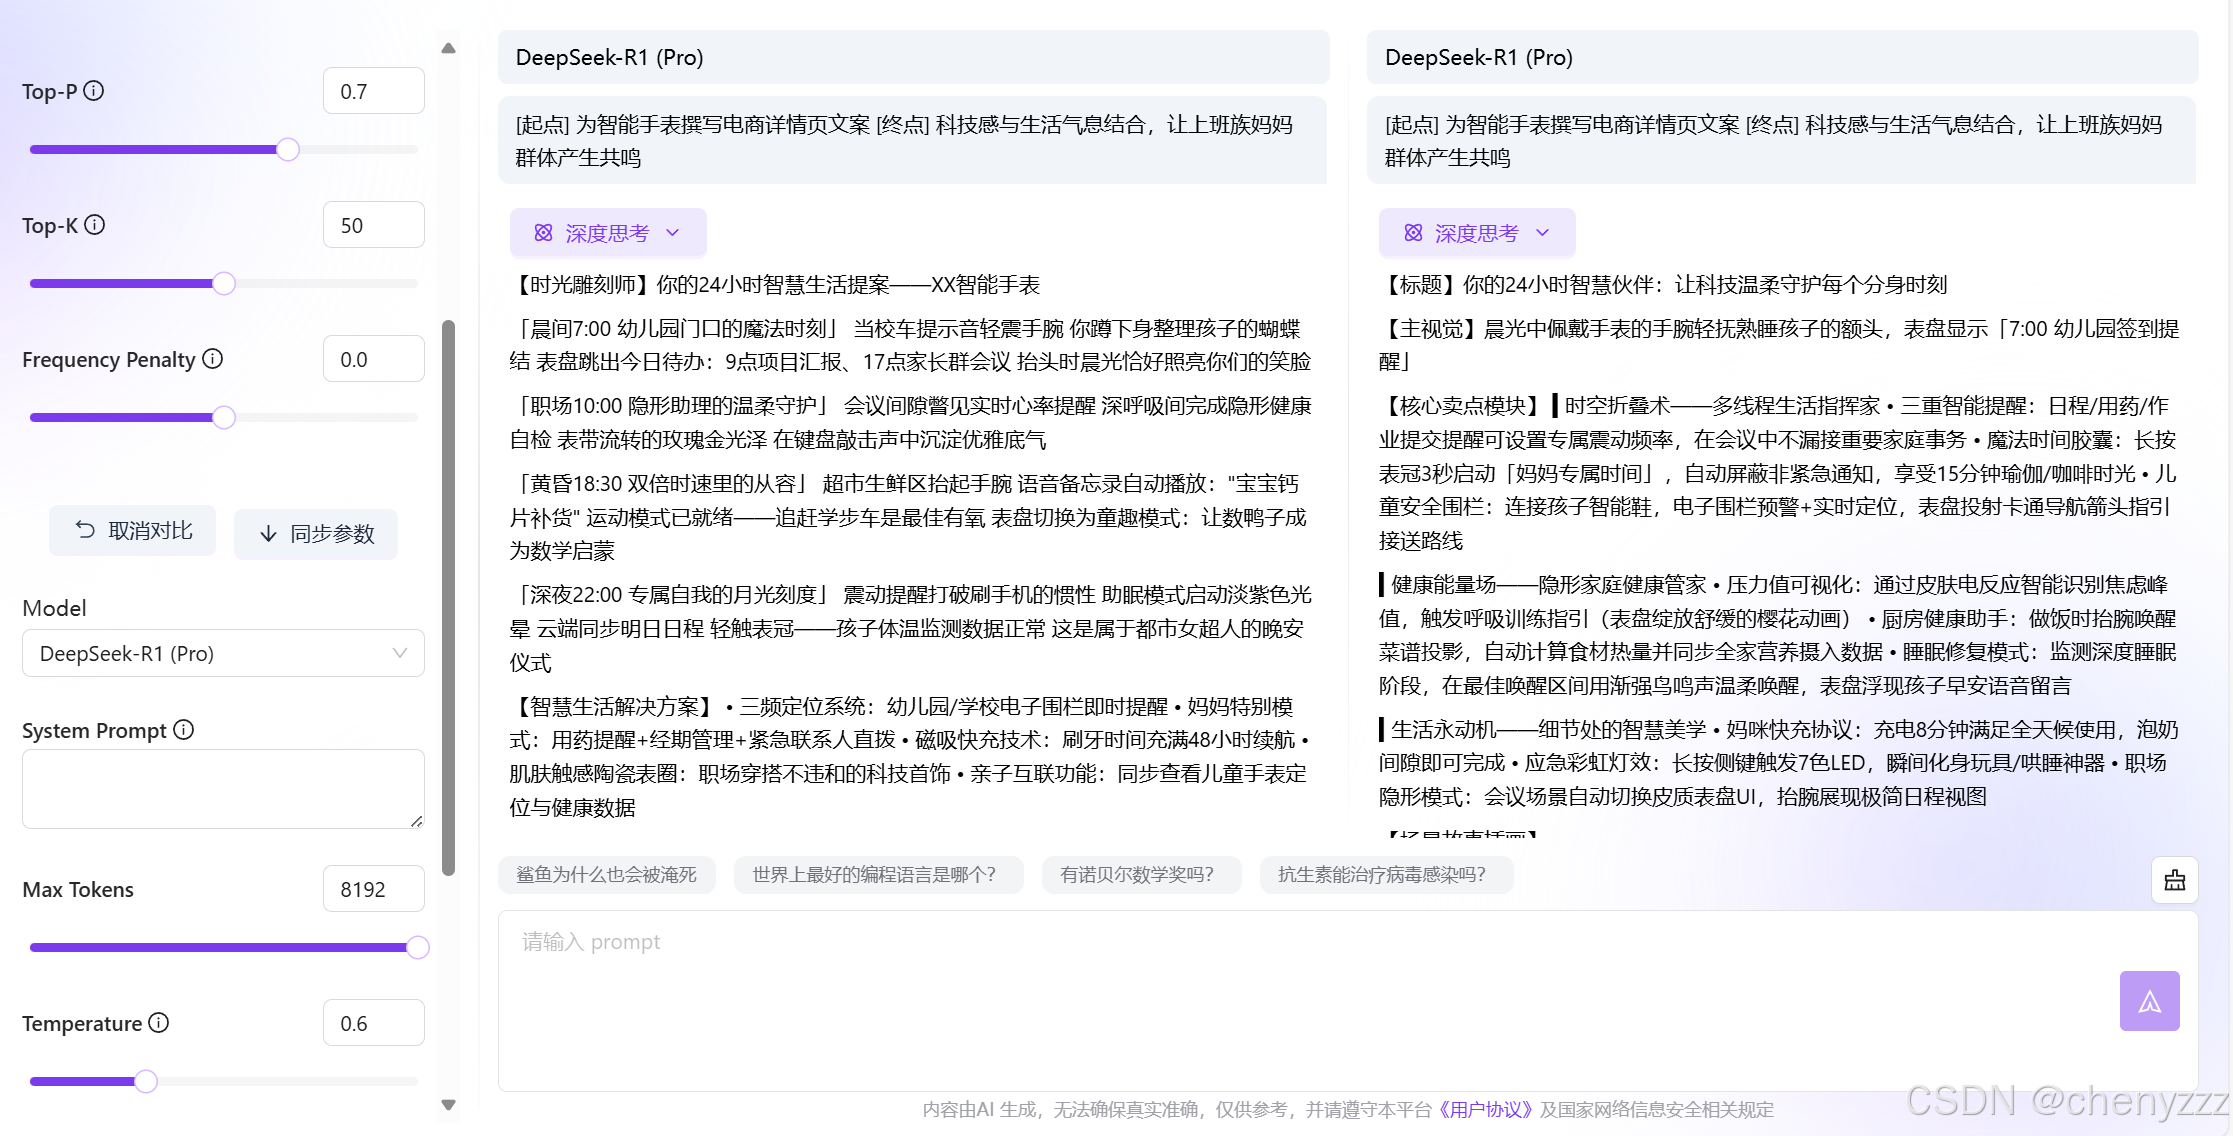Click the scroll-up arrow of sidebar

[449, 48]
